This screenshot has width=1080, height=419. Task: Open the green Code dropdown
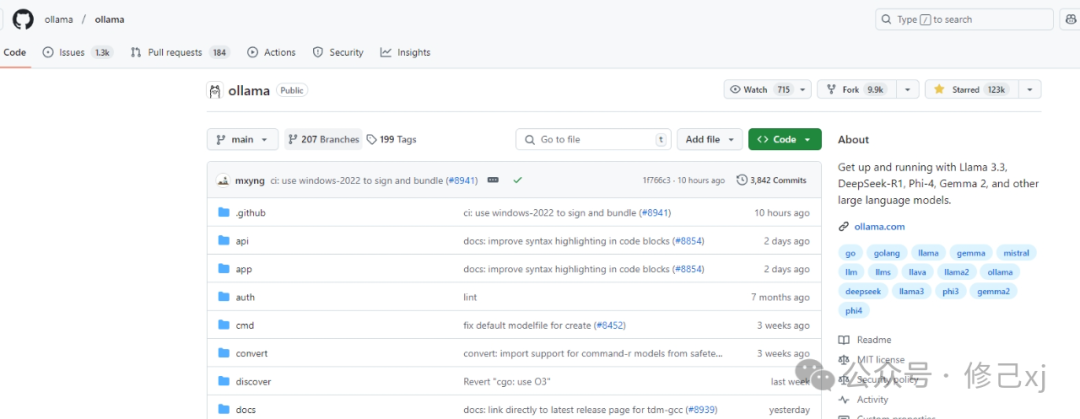[x=785, y=139]
